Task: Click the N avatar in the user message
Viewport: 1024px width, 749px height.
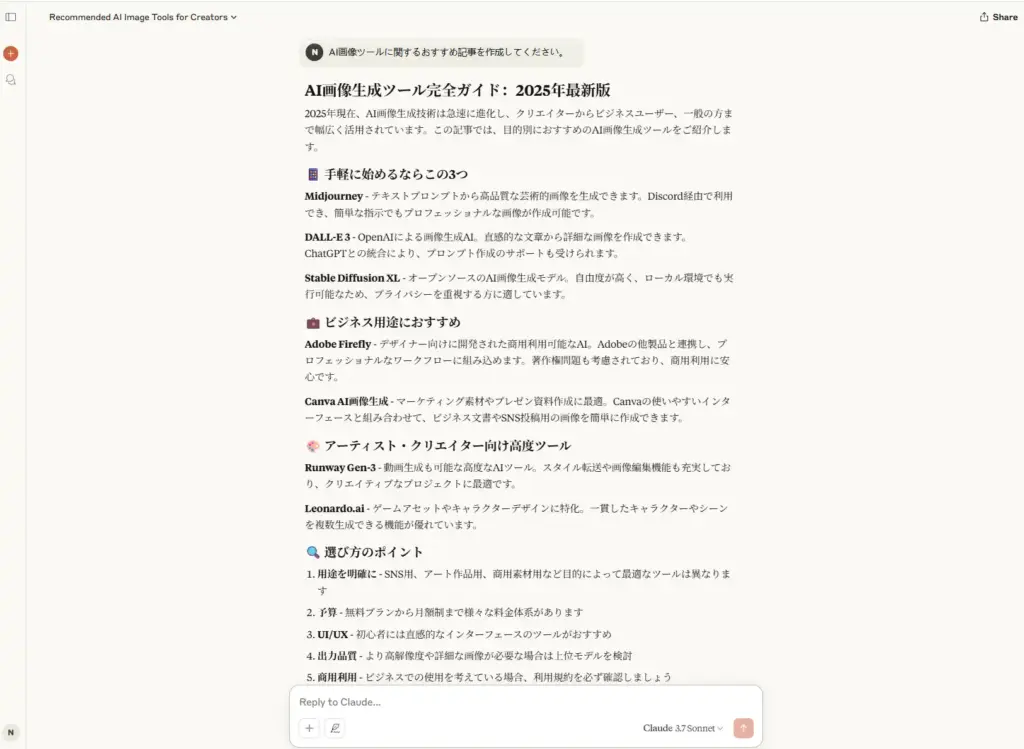Action: 314,52
